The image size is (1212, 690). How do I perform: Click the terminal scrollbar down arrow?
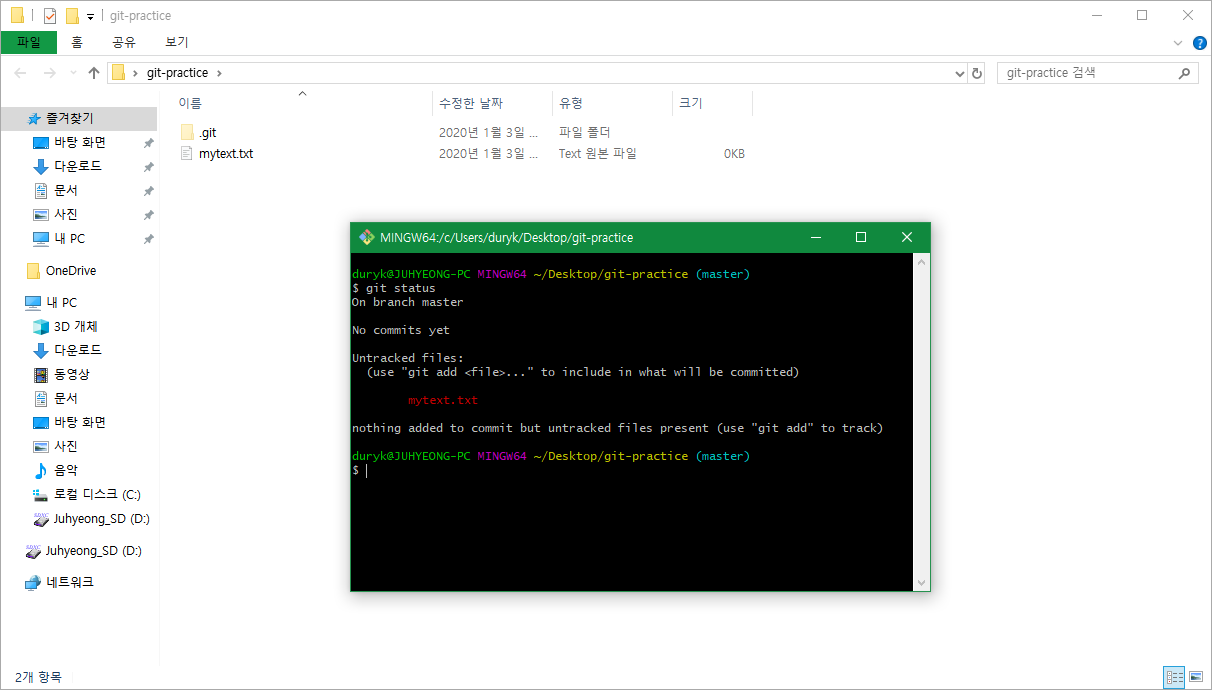point(922,582)
